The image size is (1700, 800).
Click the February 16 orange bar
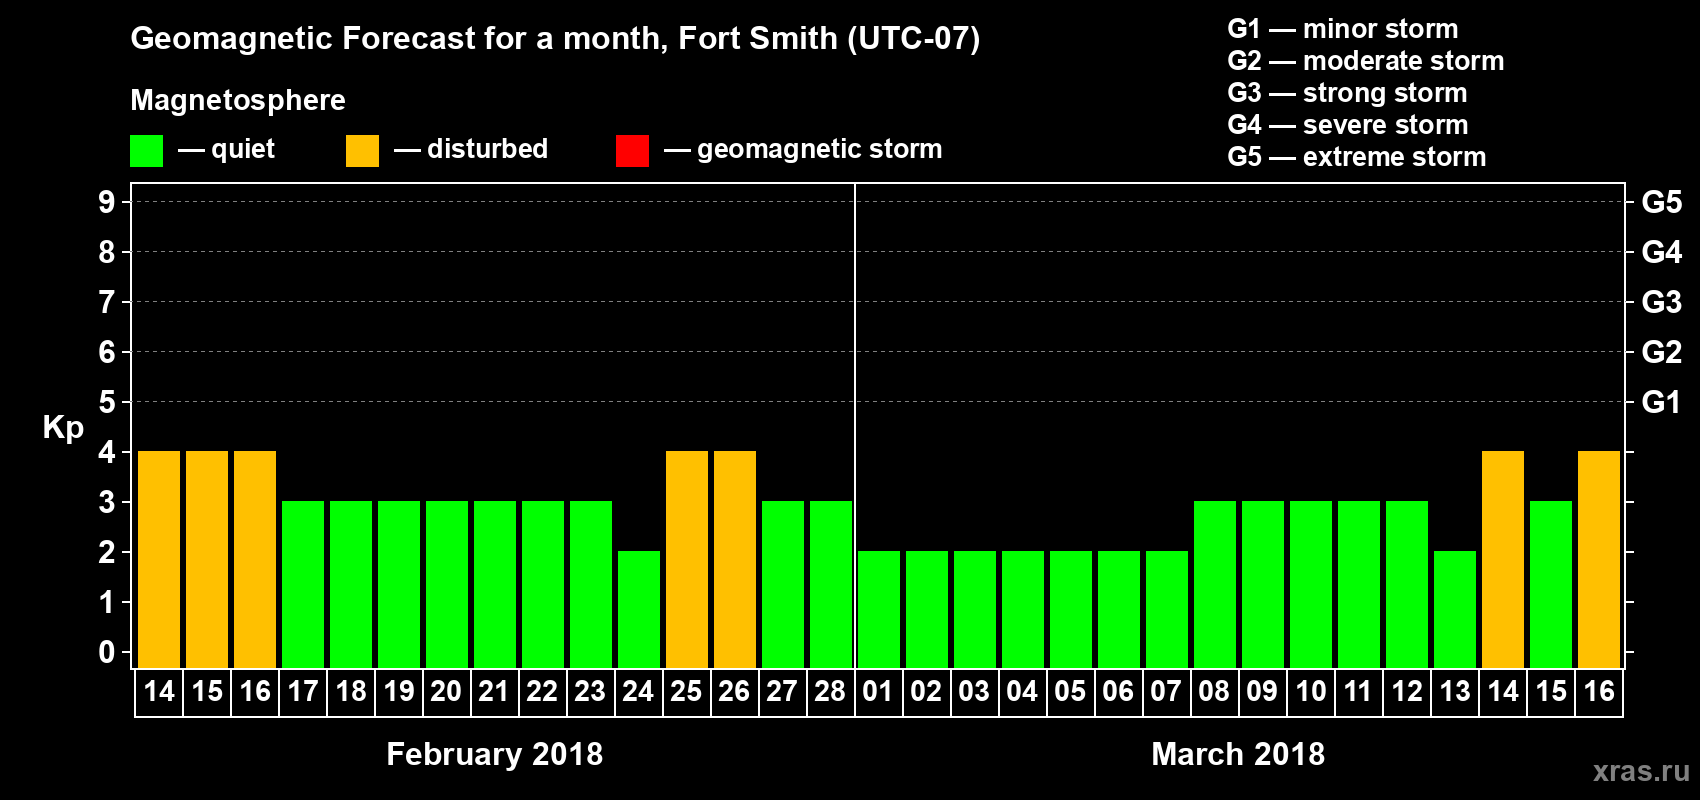[x=255, y=560]
